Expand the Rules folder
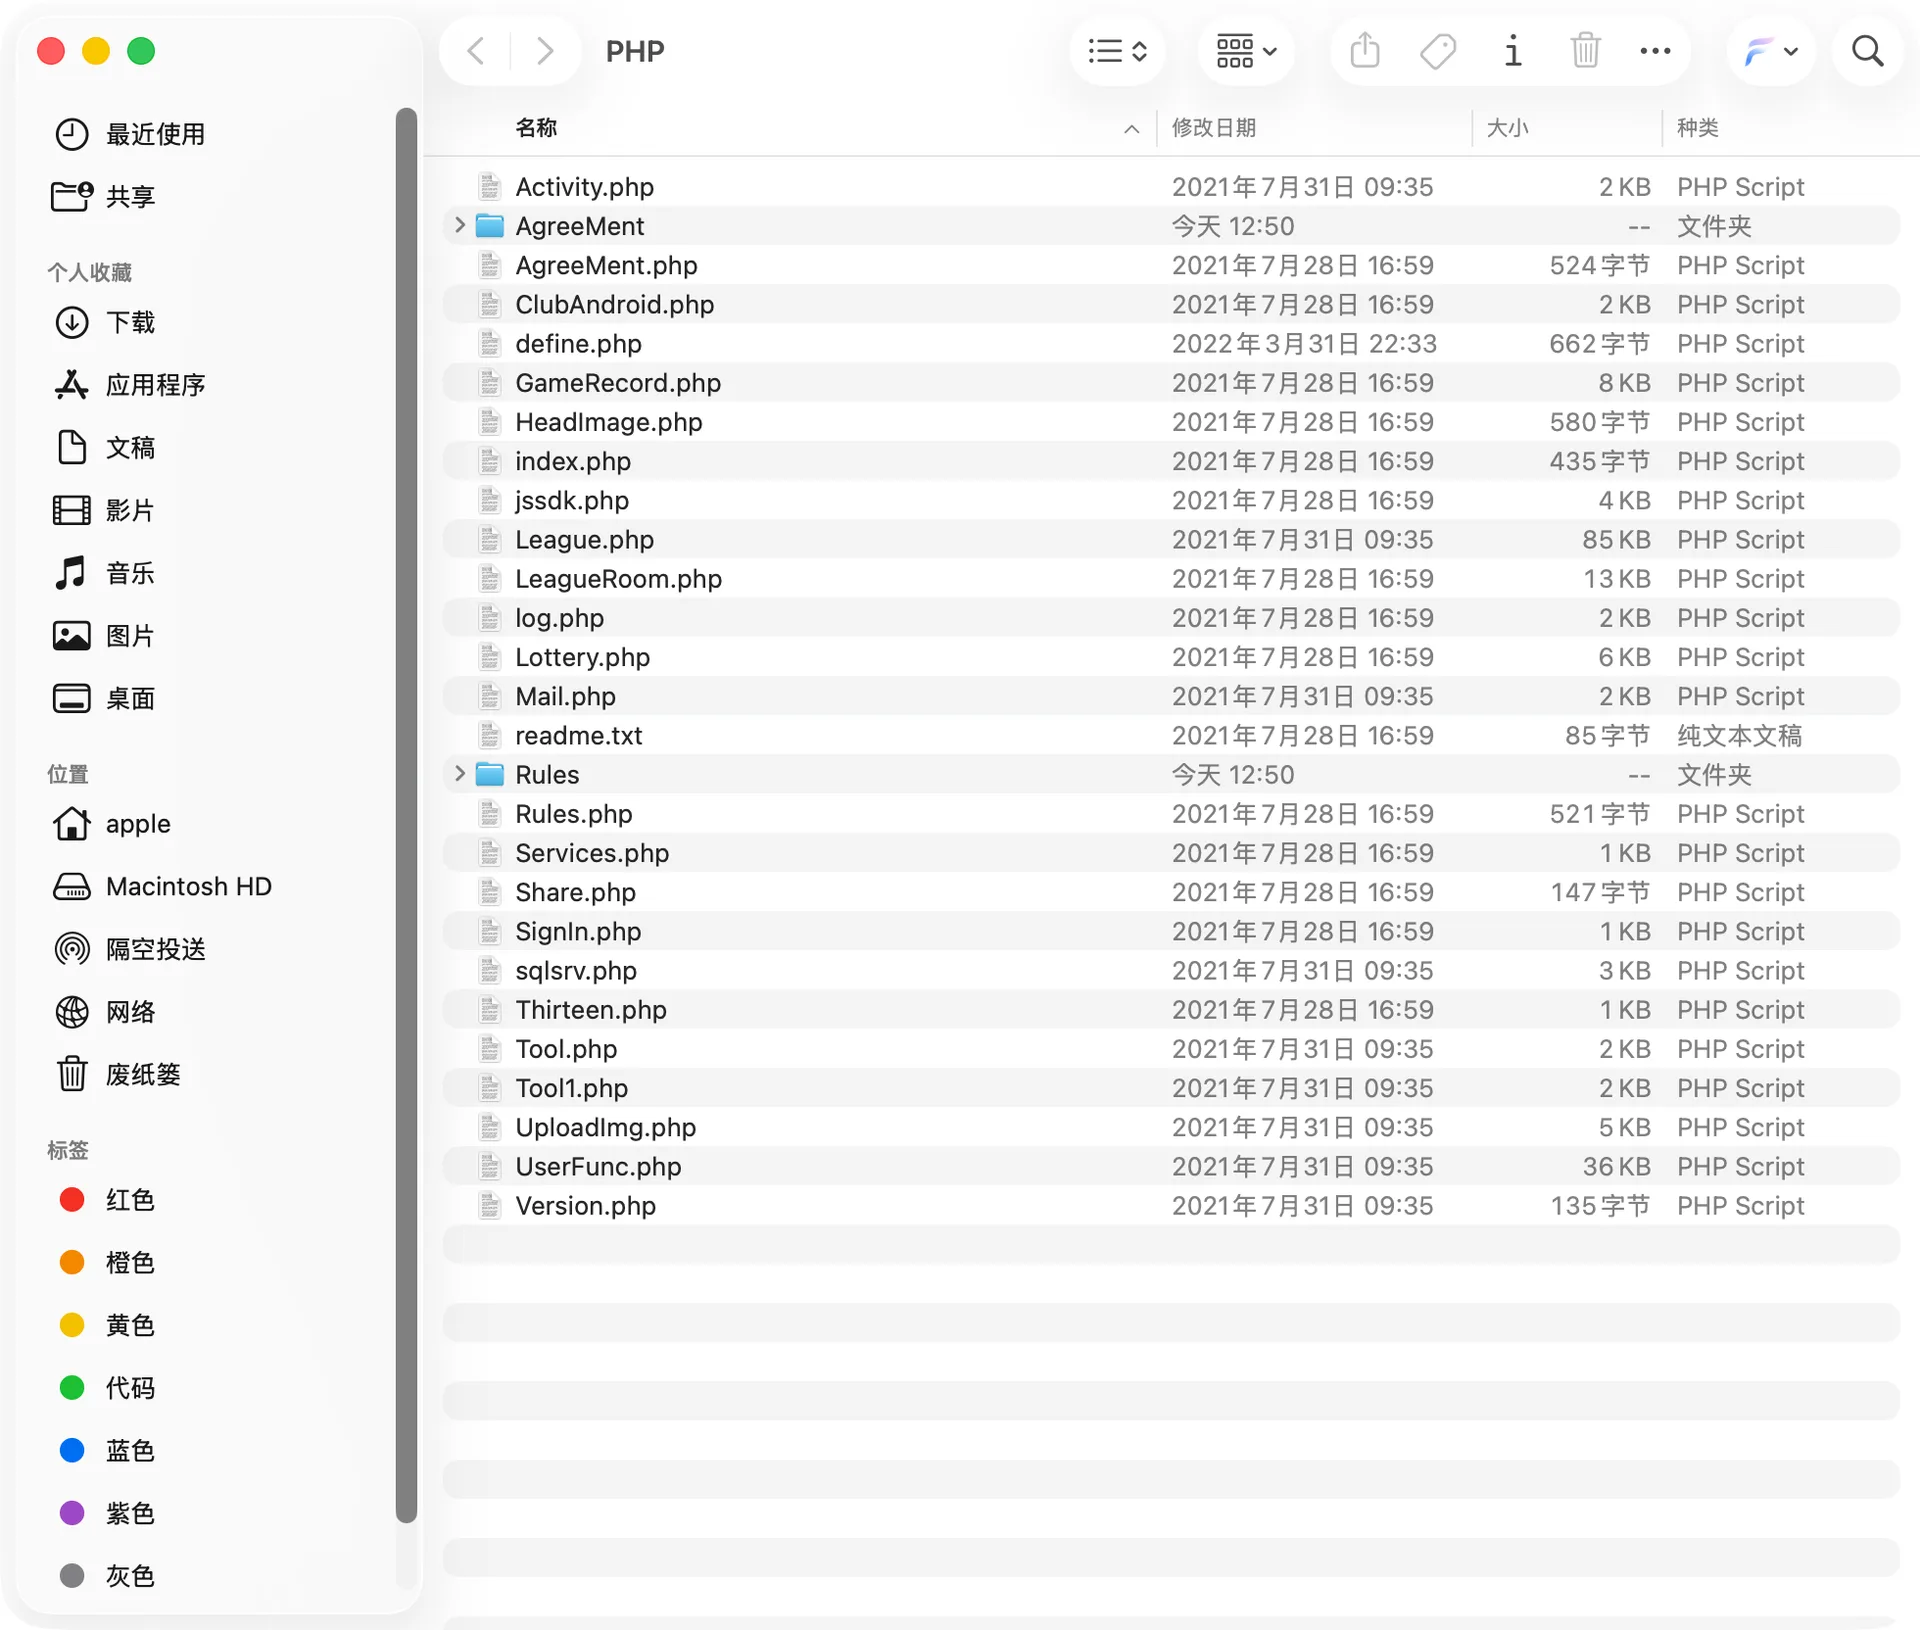This screenshot has height=1630, width=1920. click(460, 774)
